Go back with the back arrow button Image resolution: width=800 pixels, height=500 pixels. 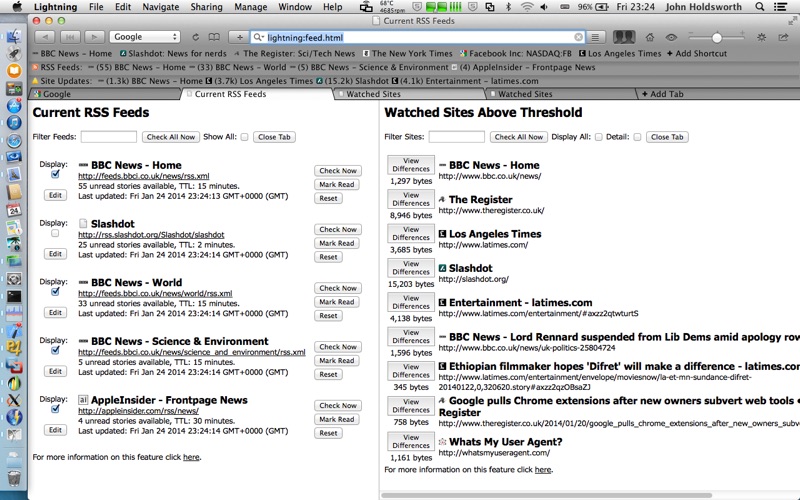45,37
